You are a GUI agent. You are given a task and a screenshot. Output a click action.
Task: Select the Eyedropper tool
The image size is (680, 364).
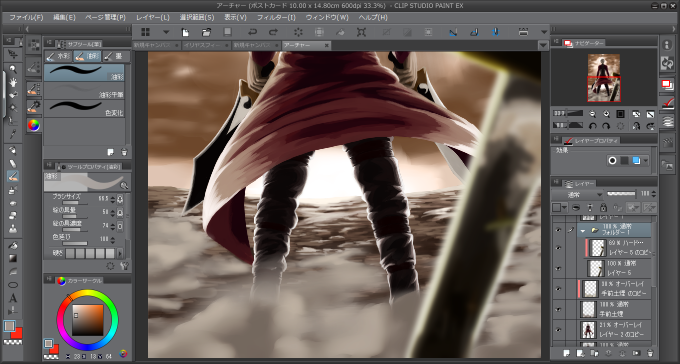pos(13,135)
